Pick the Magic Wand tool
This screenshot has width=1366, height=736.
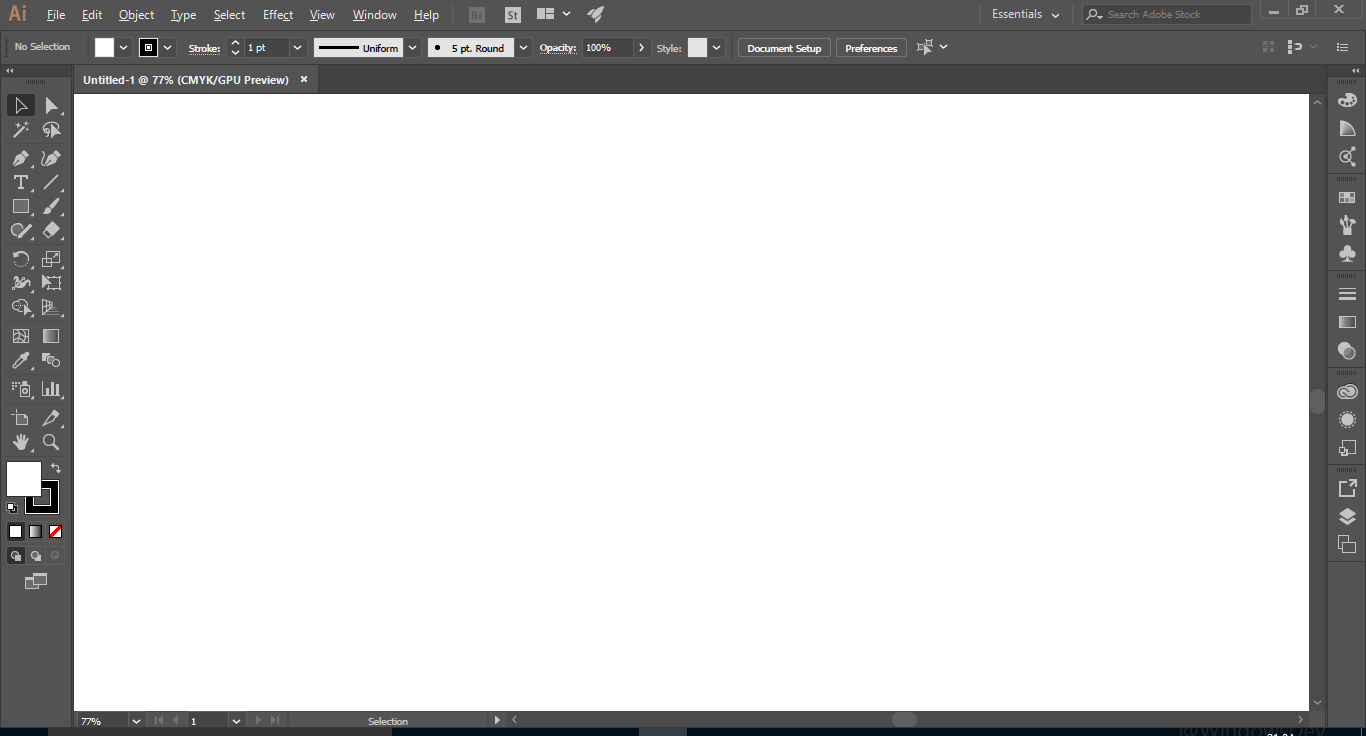tap(20, 130)
